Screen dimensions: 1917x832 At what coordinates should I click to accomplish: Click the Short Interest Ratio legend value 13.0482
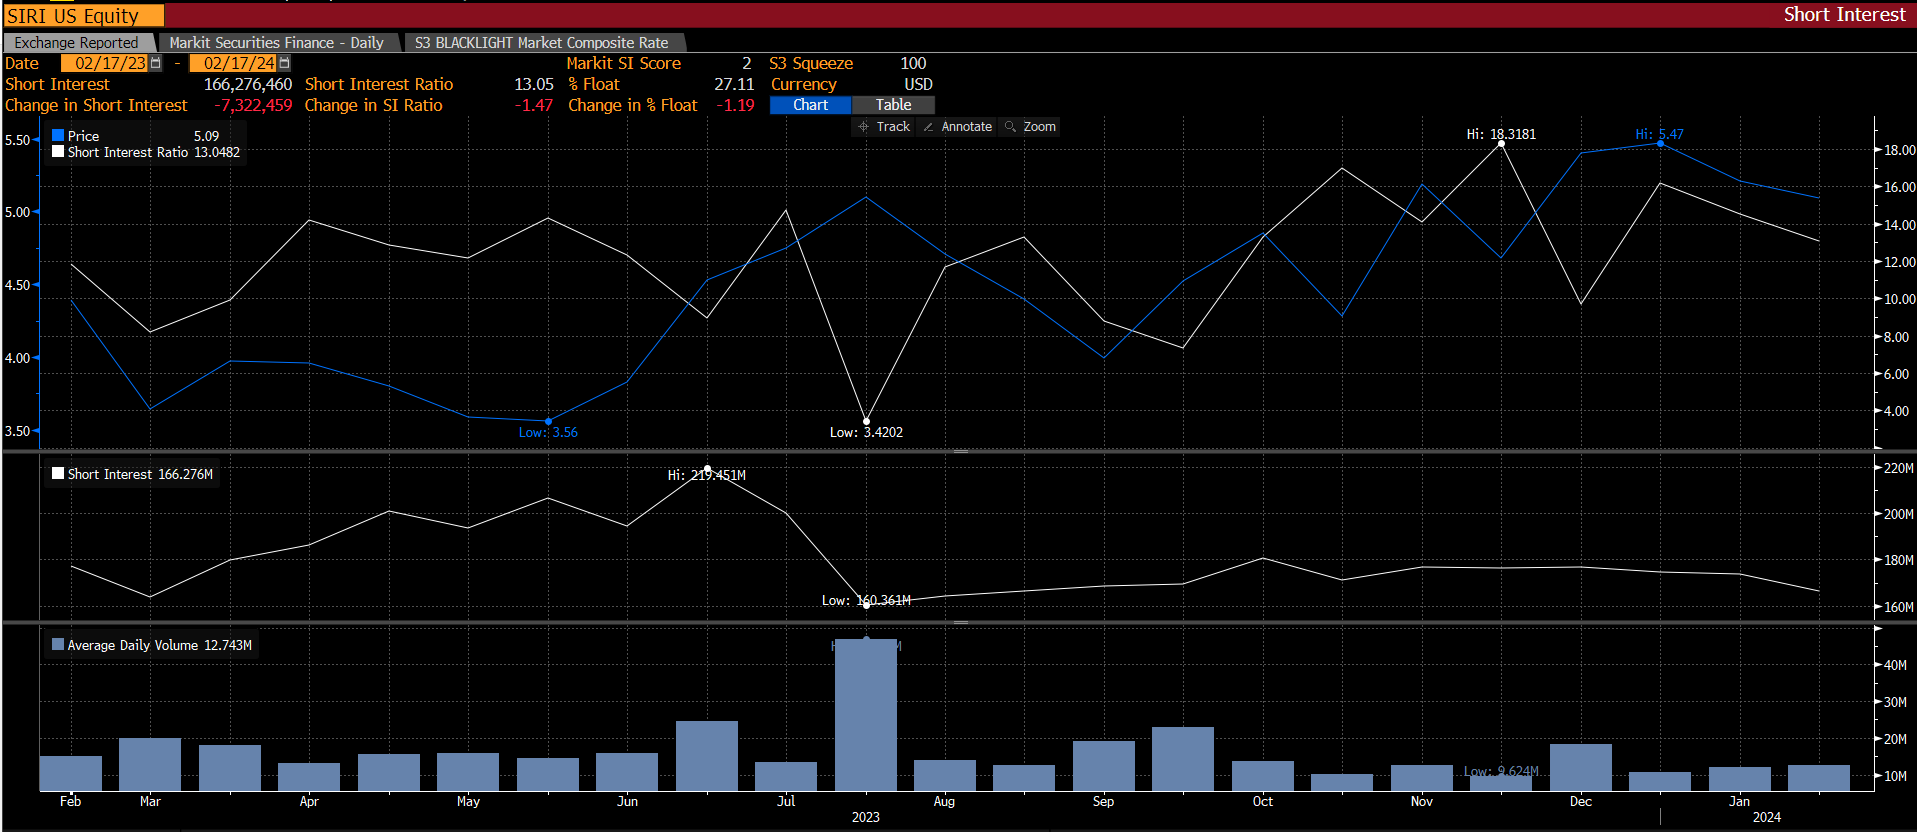[217, 152]
